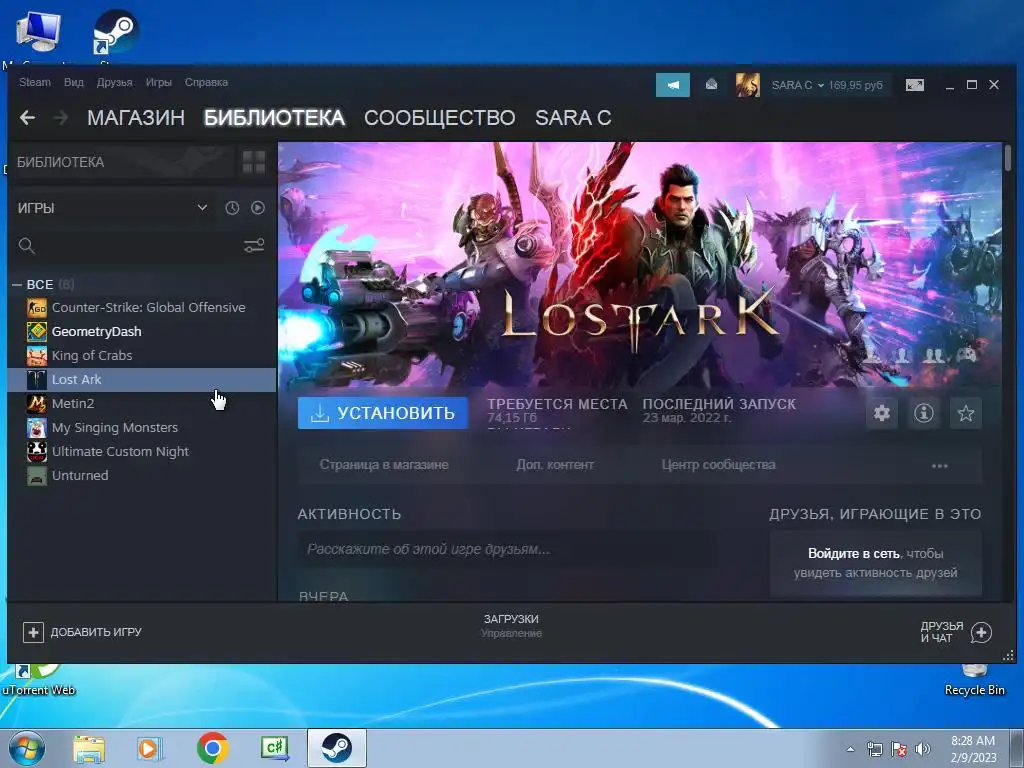
Task: Open the Игры menu
Action: tap(159, 82)
